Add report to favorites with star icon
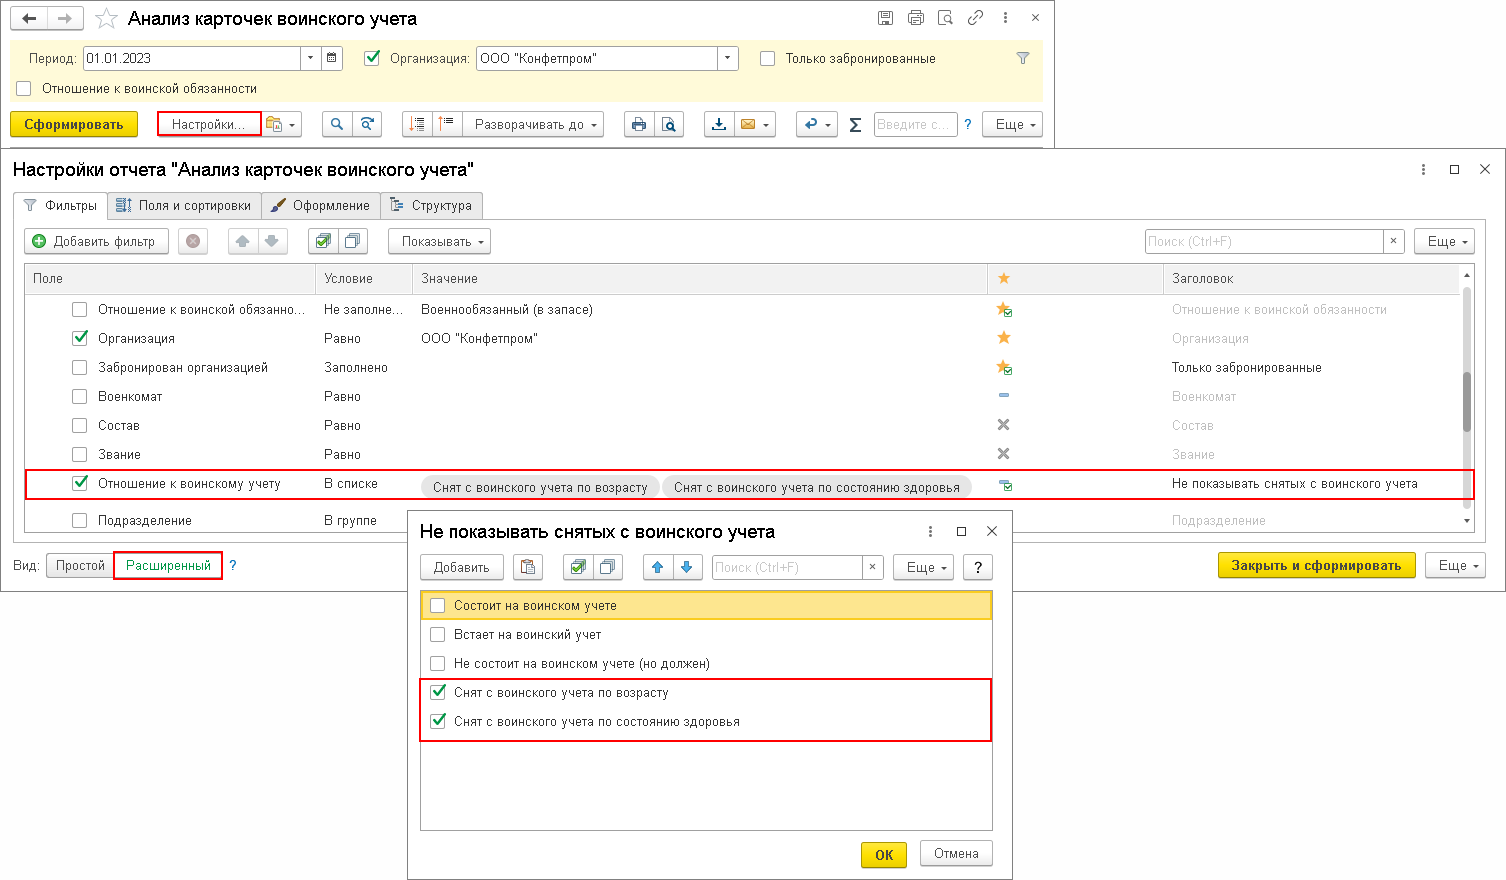The image size is (1506, 880). 106,19
